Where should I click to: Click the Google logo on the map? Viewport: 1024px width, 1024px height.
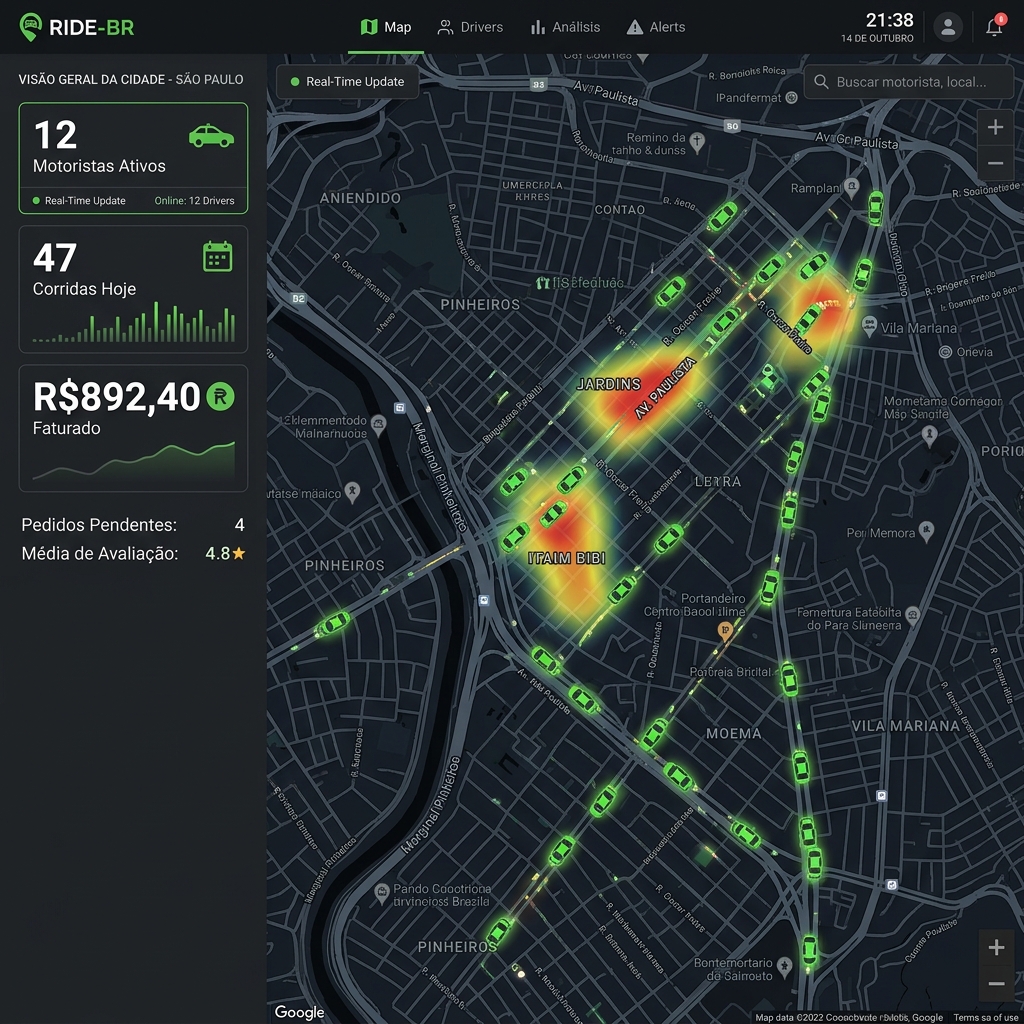point(299,1012)
